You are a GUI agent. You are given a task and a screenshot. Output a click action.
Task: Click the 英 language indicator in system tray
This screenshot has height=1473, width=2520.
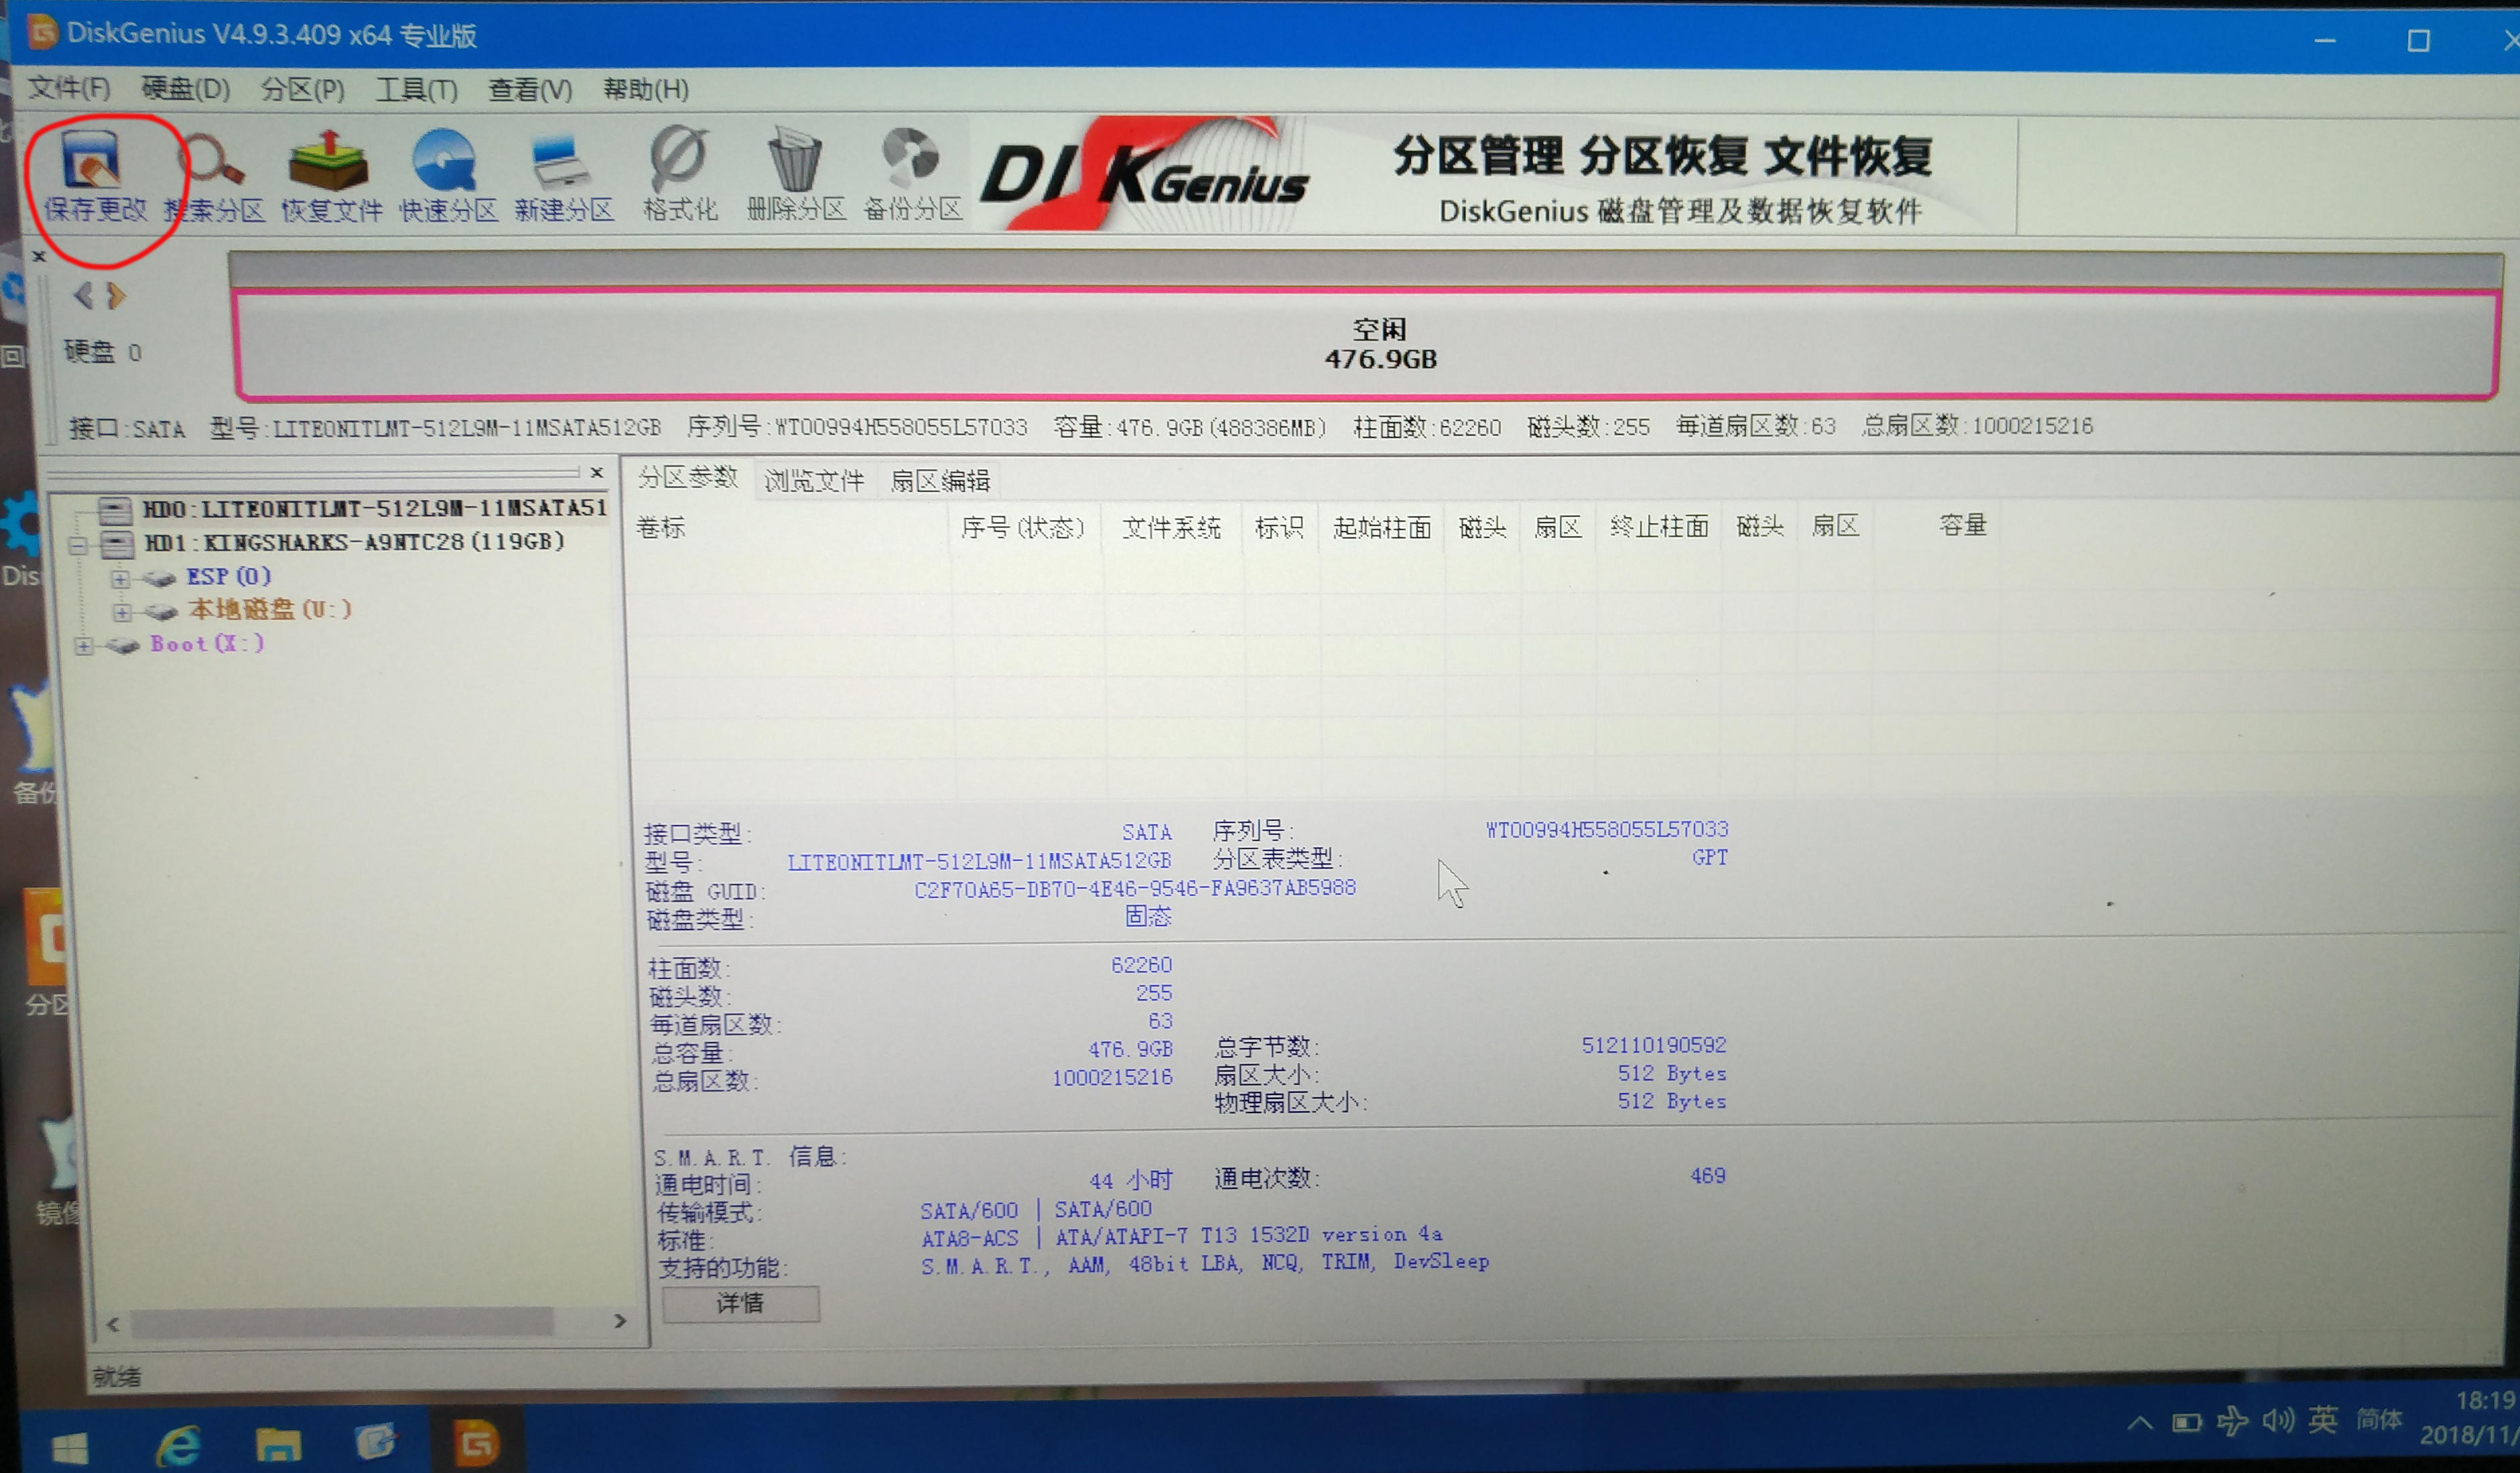(2323, 1420)
